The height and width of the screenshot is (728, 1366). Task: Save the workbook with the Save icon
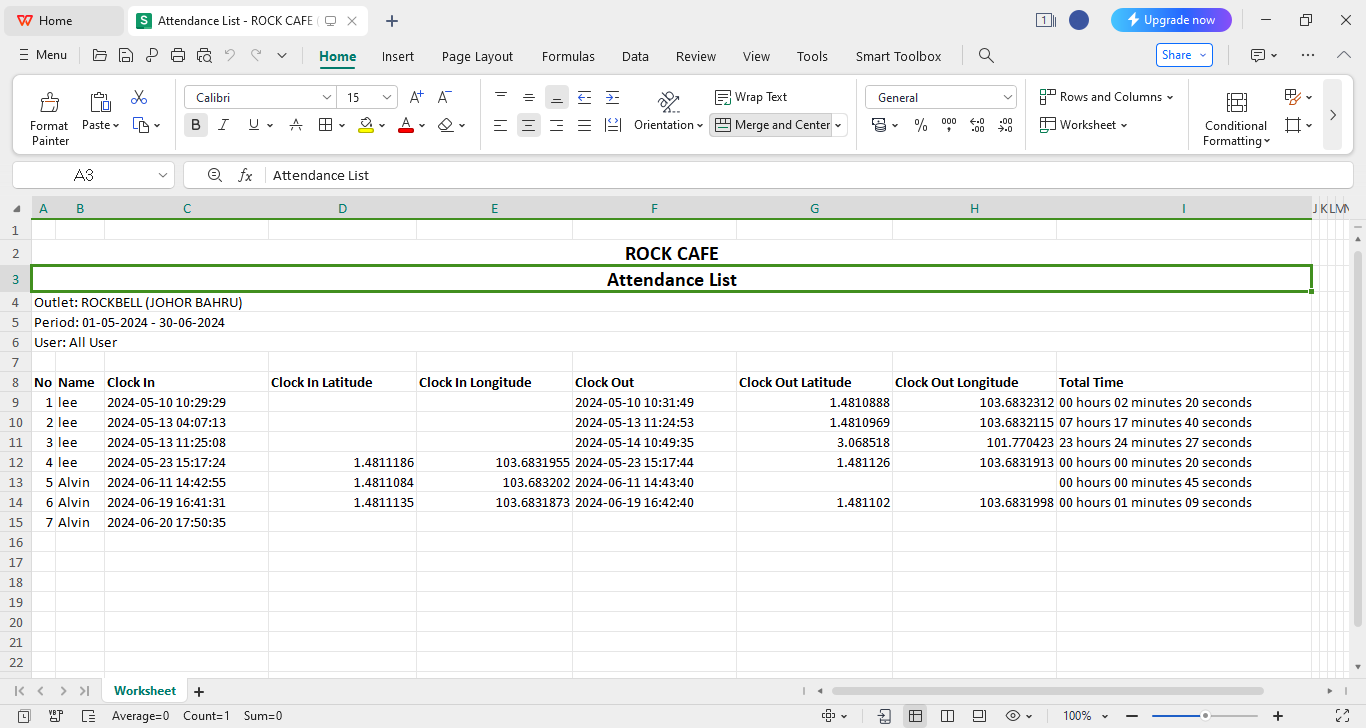click(x=125, y=56)
